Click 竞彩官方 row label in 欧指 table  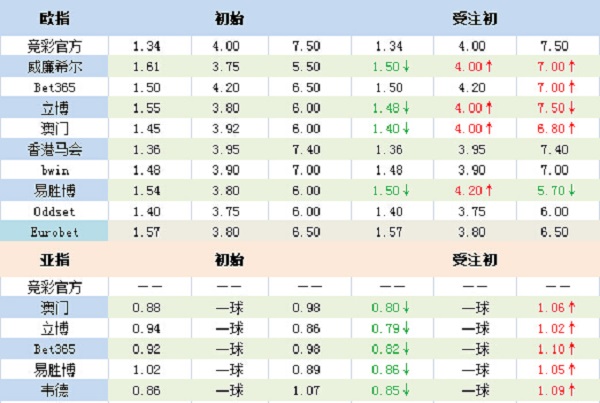(55, 46)
